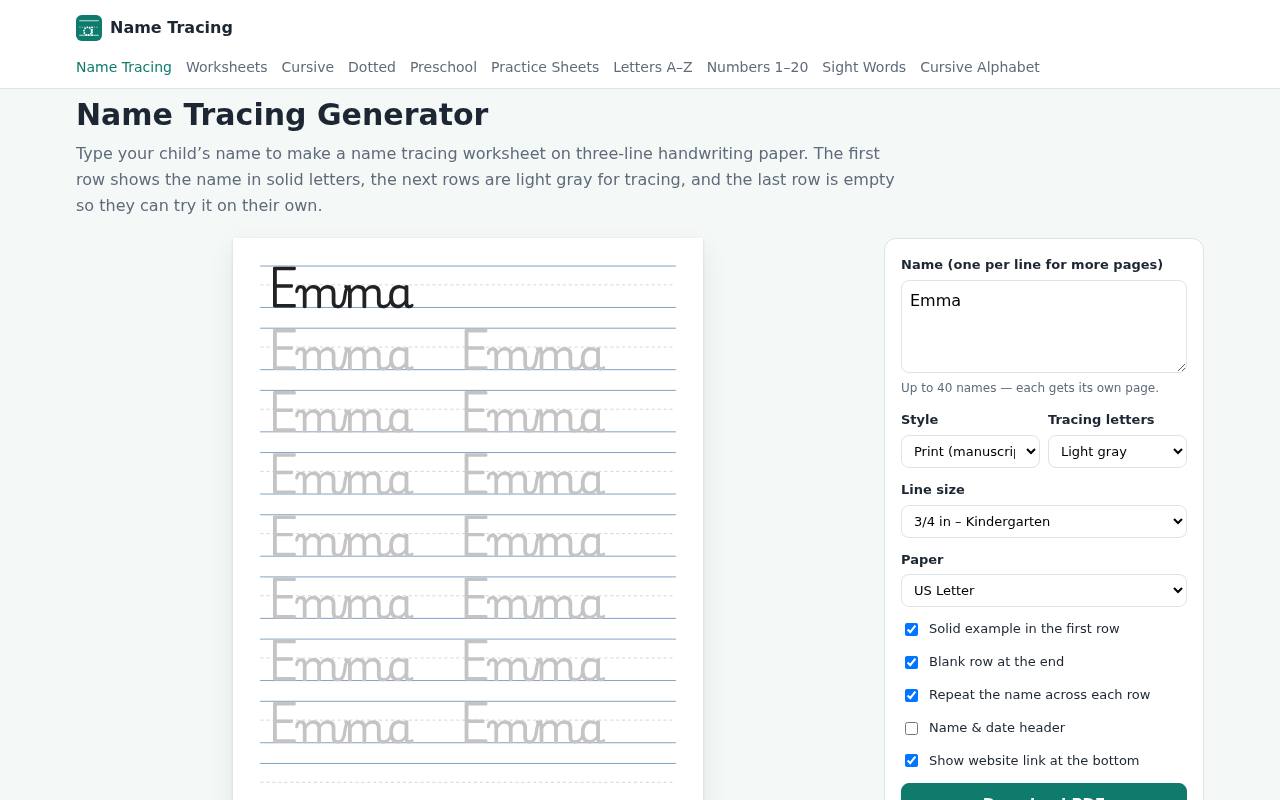This screenshot has width=1280, height=800.
Task: Navigate to Sight Words
Action: click(x=864, y=67)
